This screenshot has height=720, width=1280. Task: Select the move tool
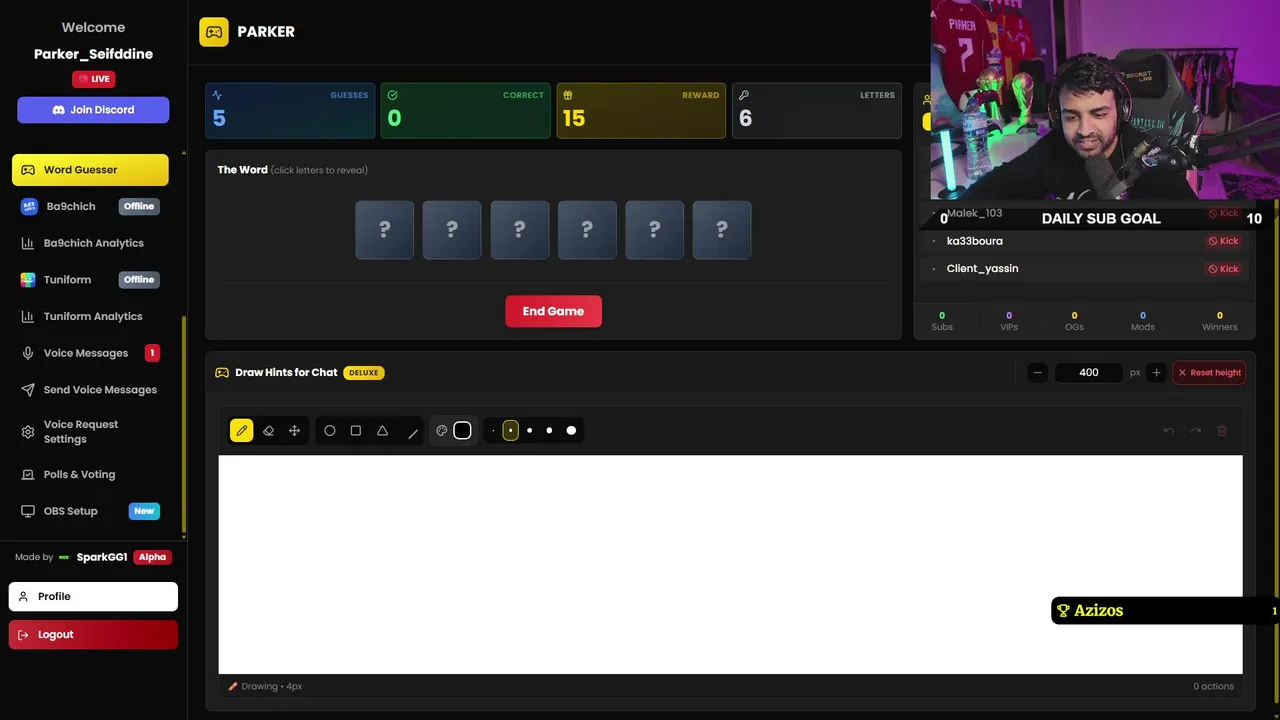[294, 431]
